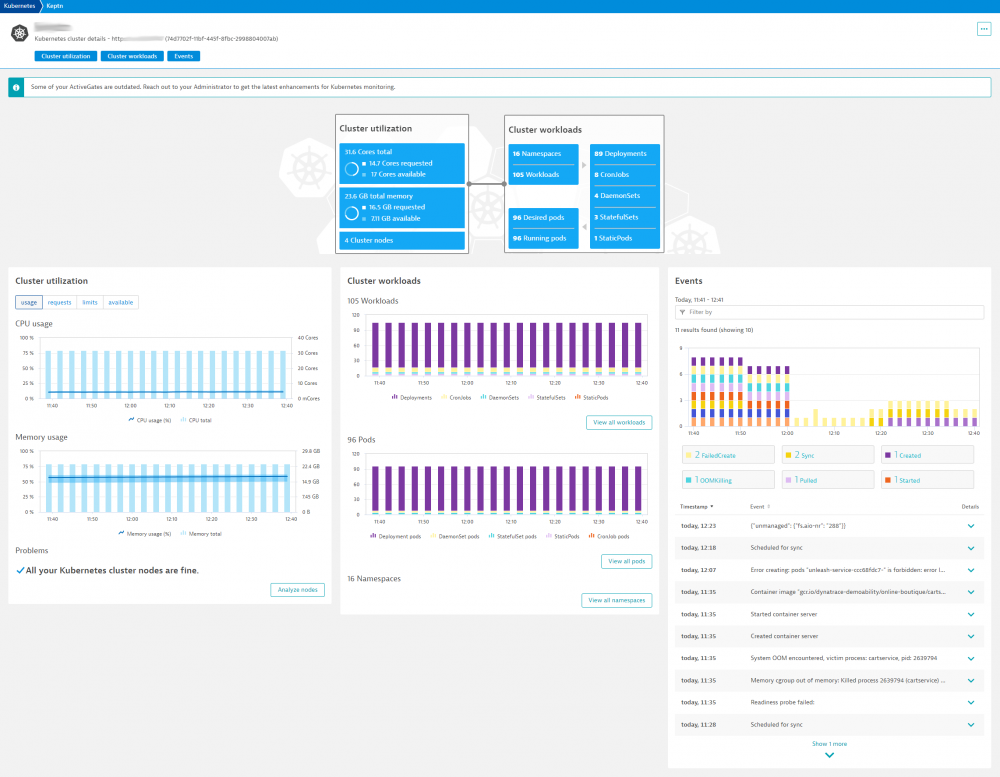Expand the System OOM encountered event details

click(x=969, y=658)
